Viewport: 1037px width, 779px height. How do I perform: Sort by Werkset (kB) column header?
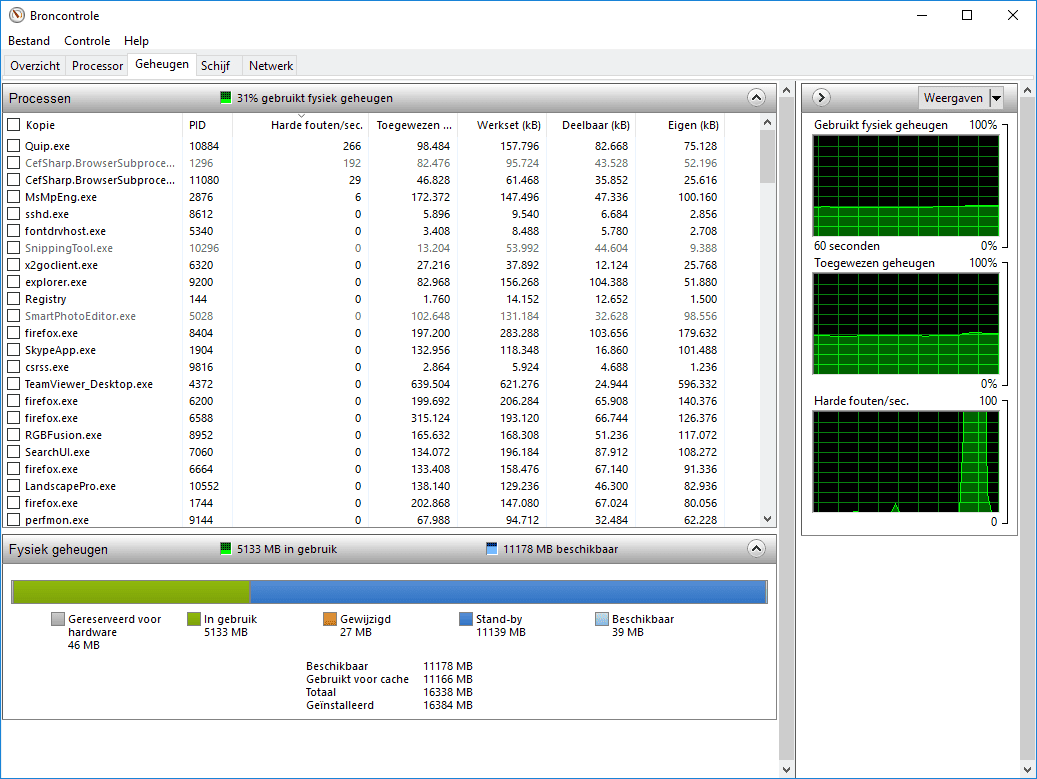(x=509, y=125)
